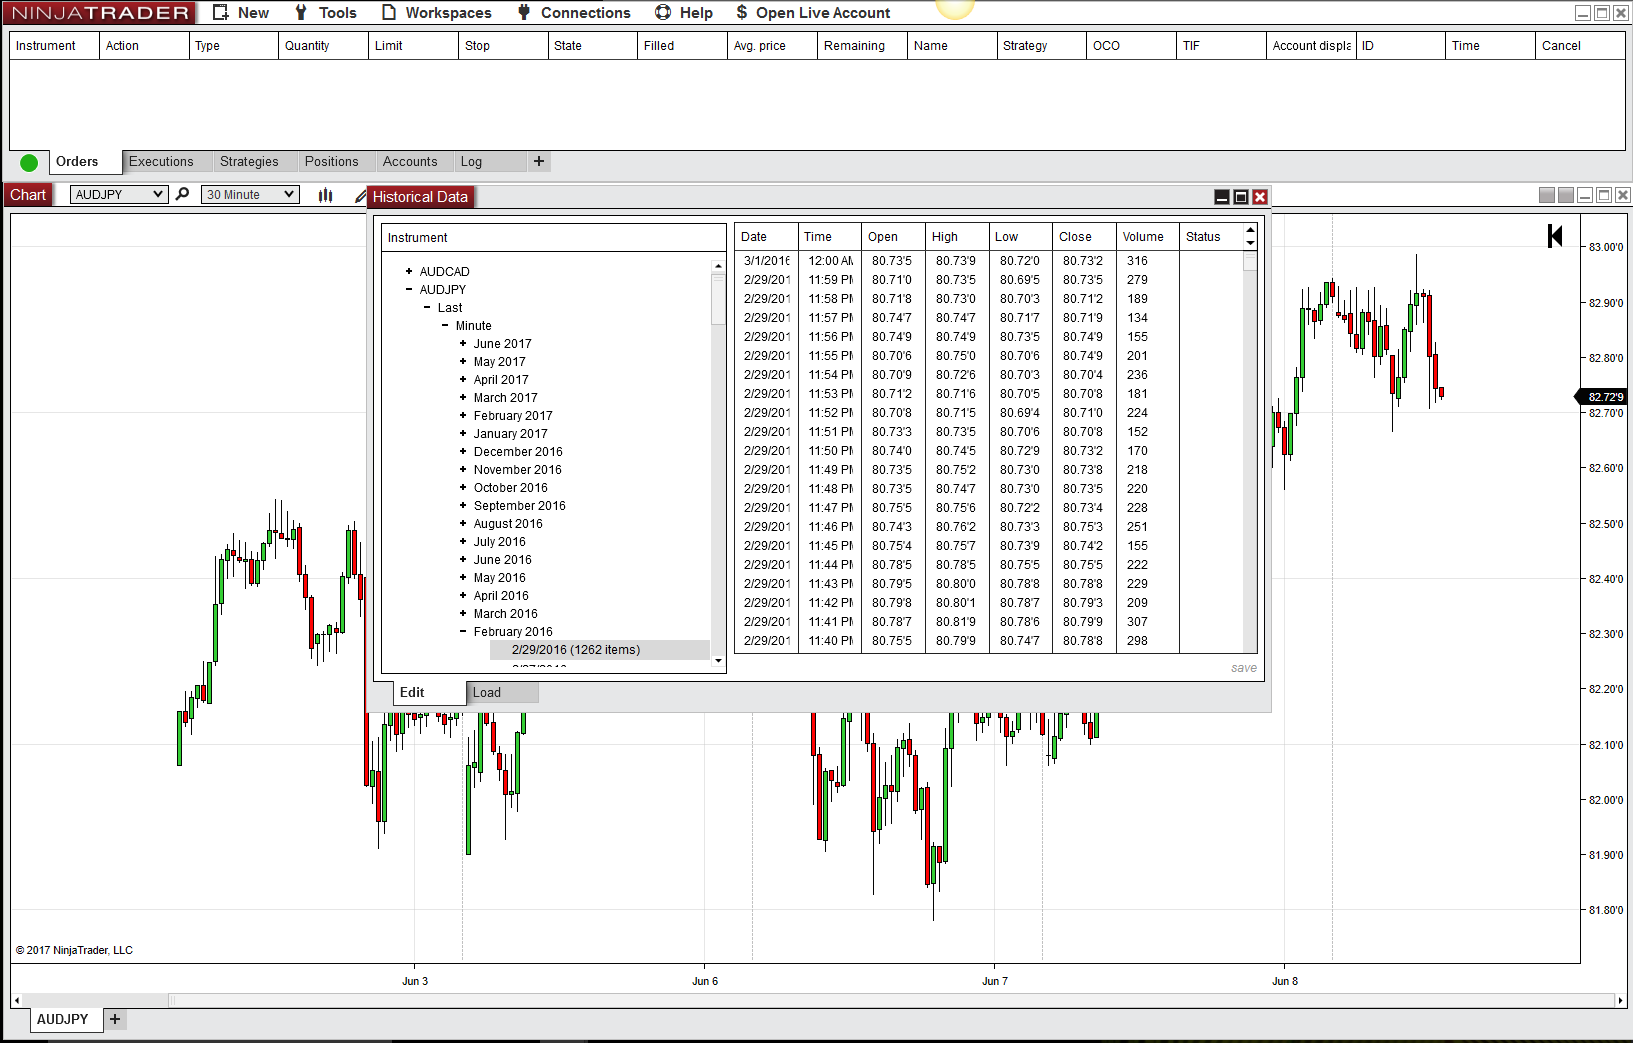Open the Tools menu

tap(326, 13)
